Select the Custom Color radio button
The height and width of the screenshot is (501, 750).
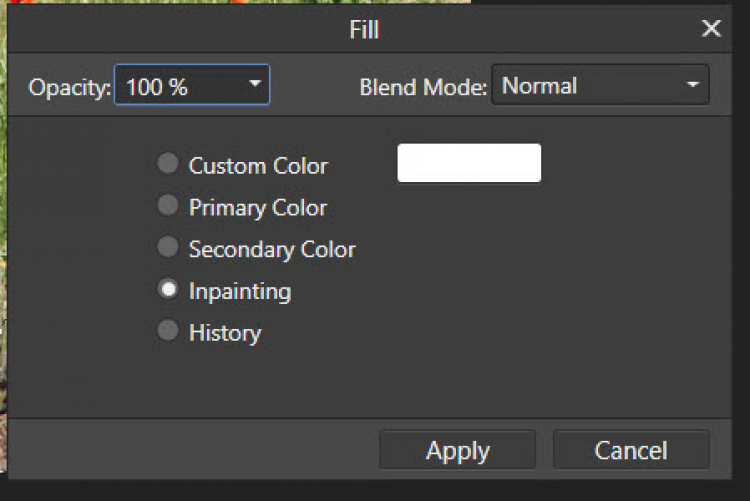(x=168, y=163)
